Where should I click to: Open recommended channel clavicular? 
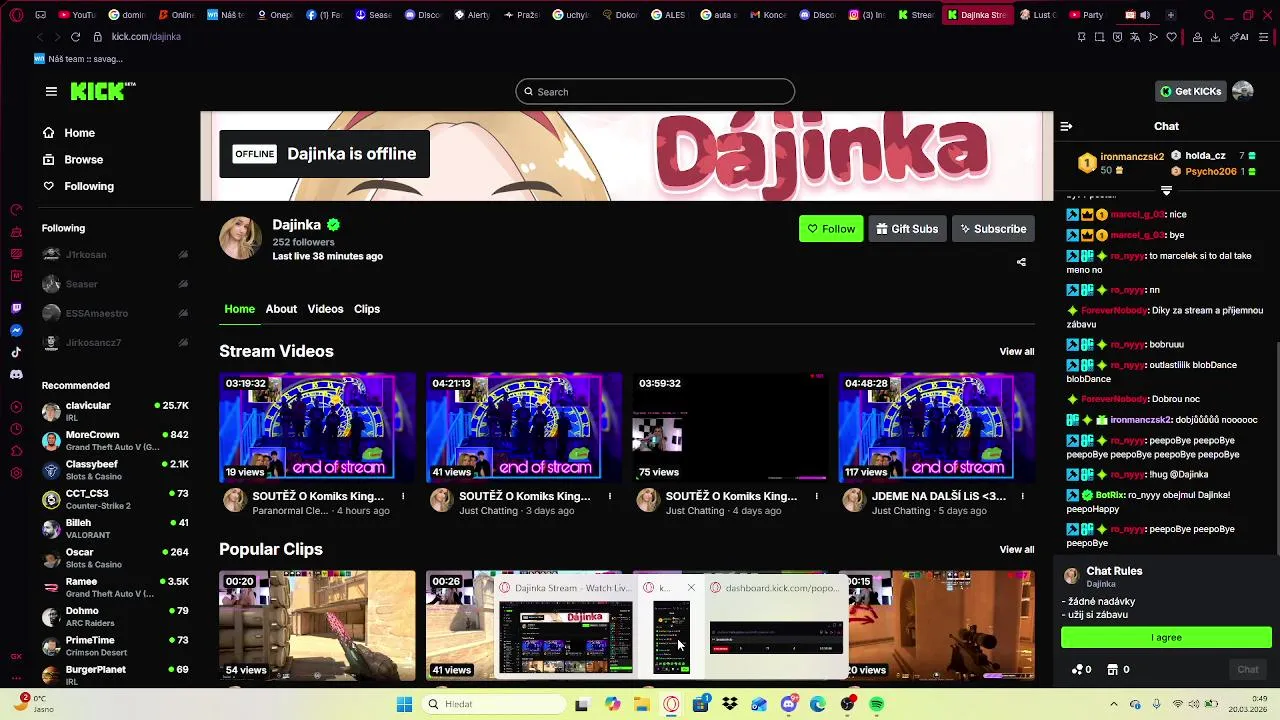tap(115, 411)
